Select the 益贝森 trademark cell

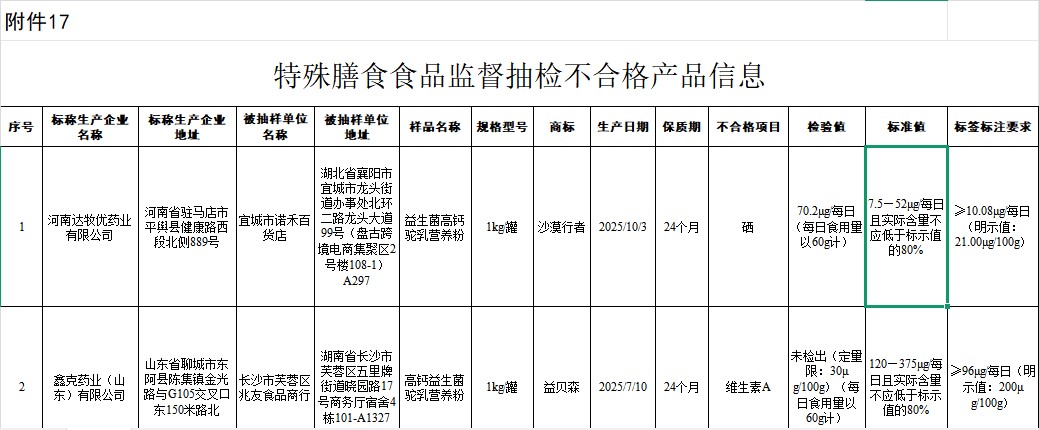tap(561, 387)
